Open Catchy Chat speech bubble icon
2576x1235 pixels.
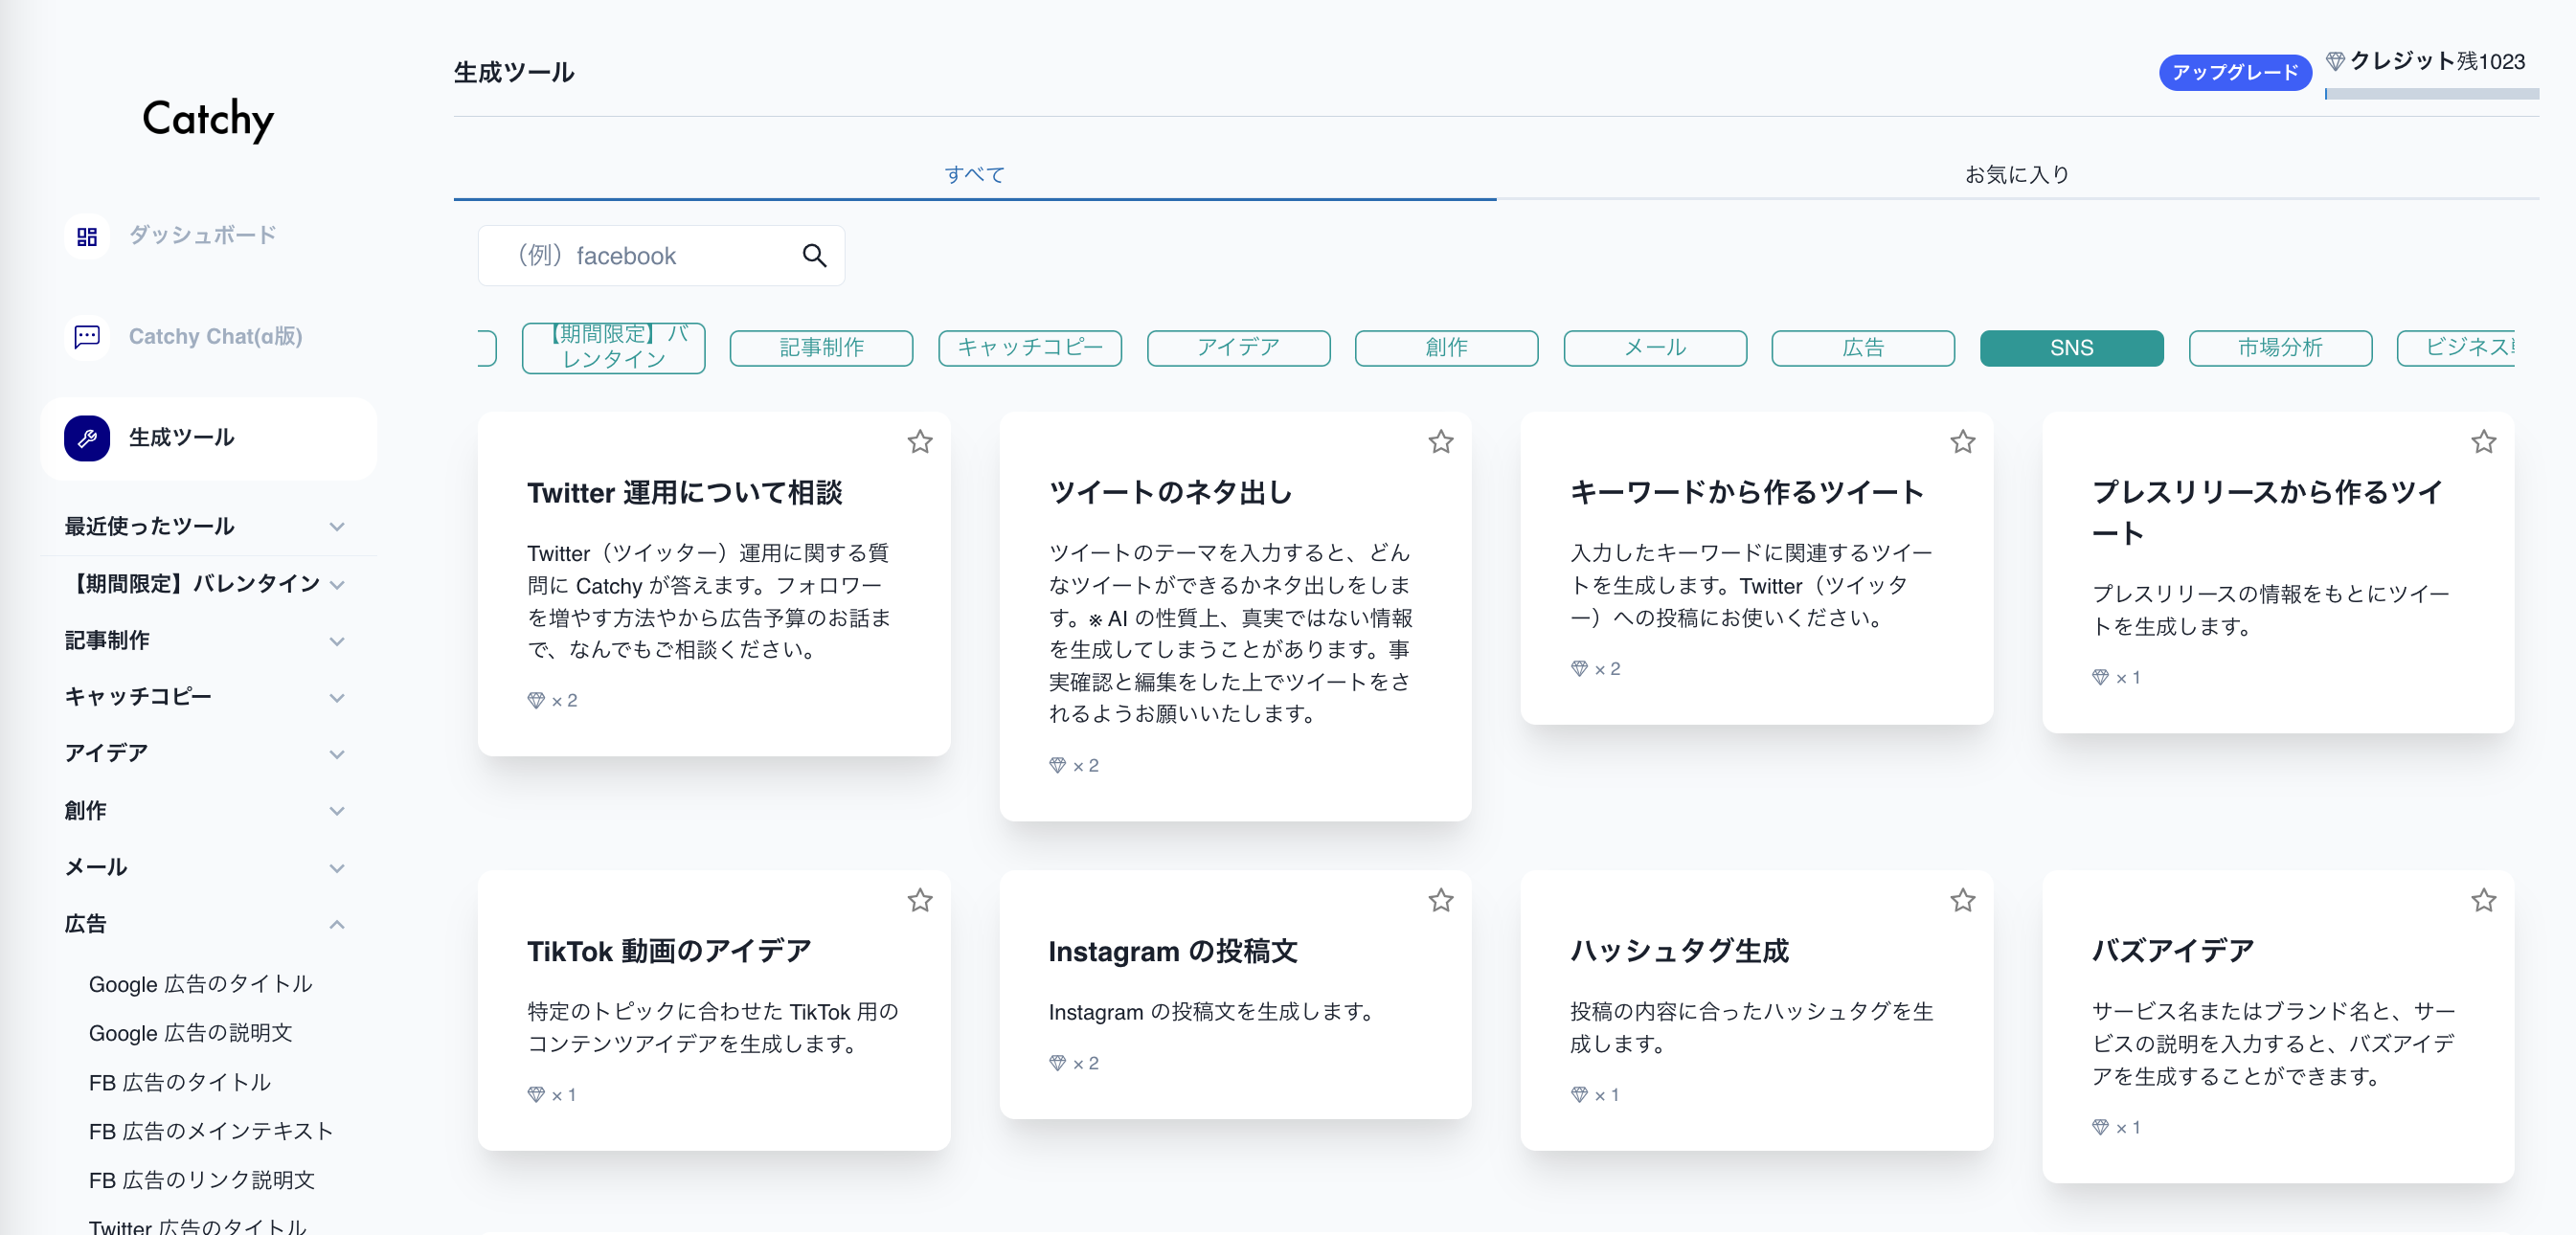coord(87,336)
